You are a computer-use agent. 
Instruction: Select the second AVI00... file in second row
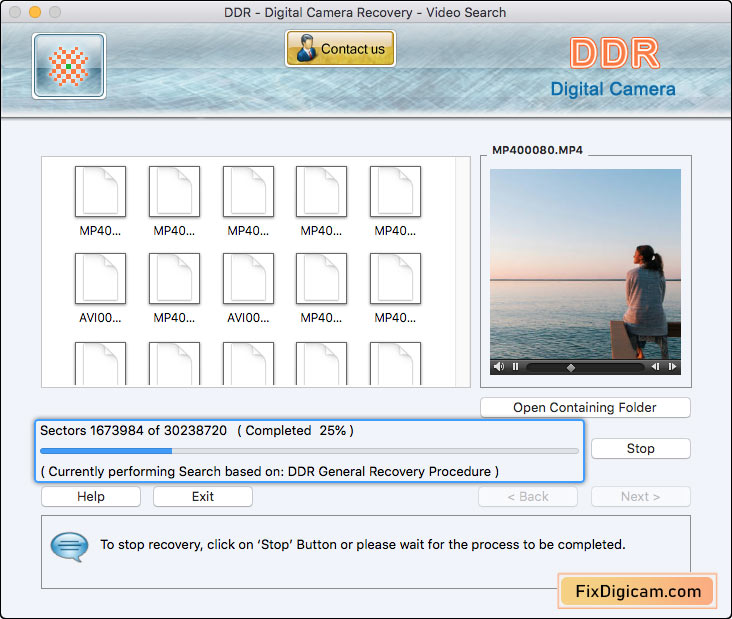248,288
